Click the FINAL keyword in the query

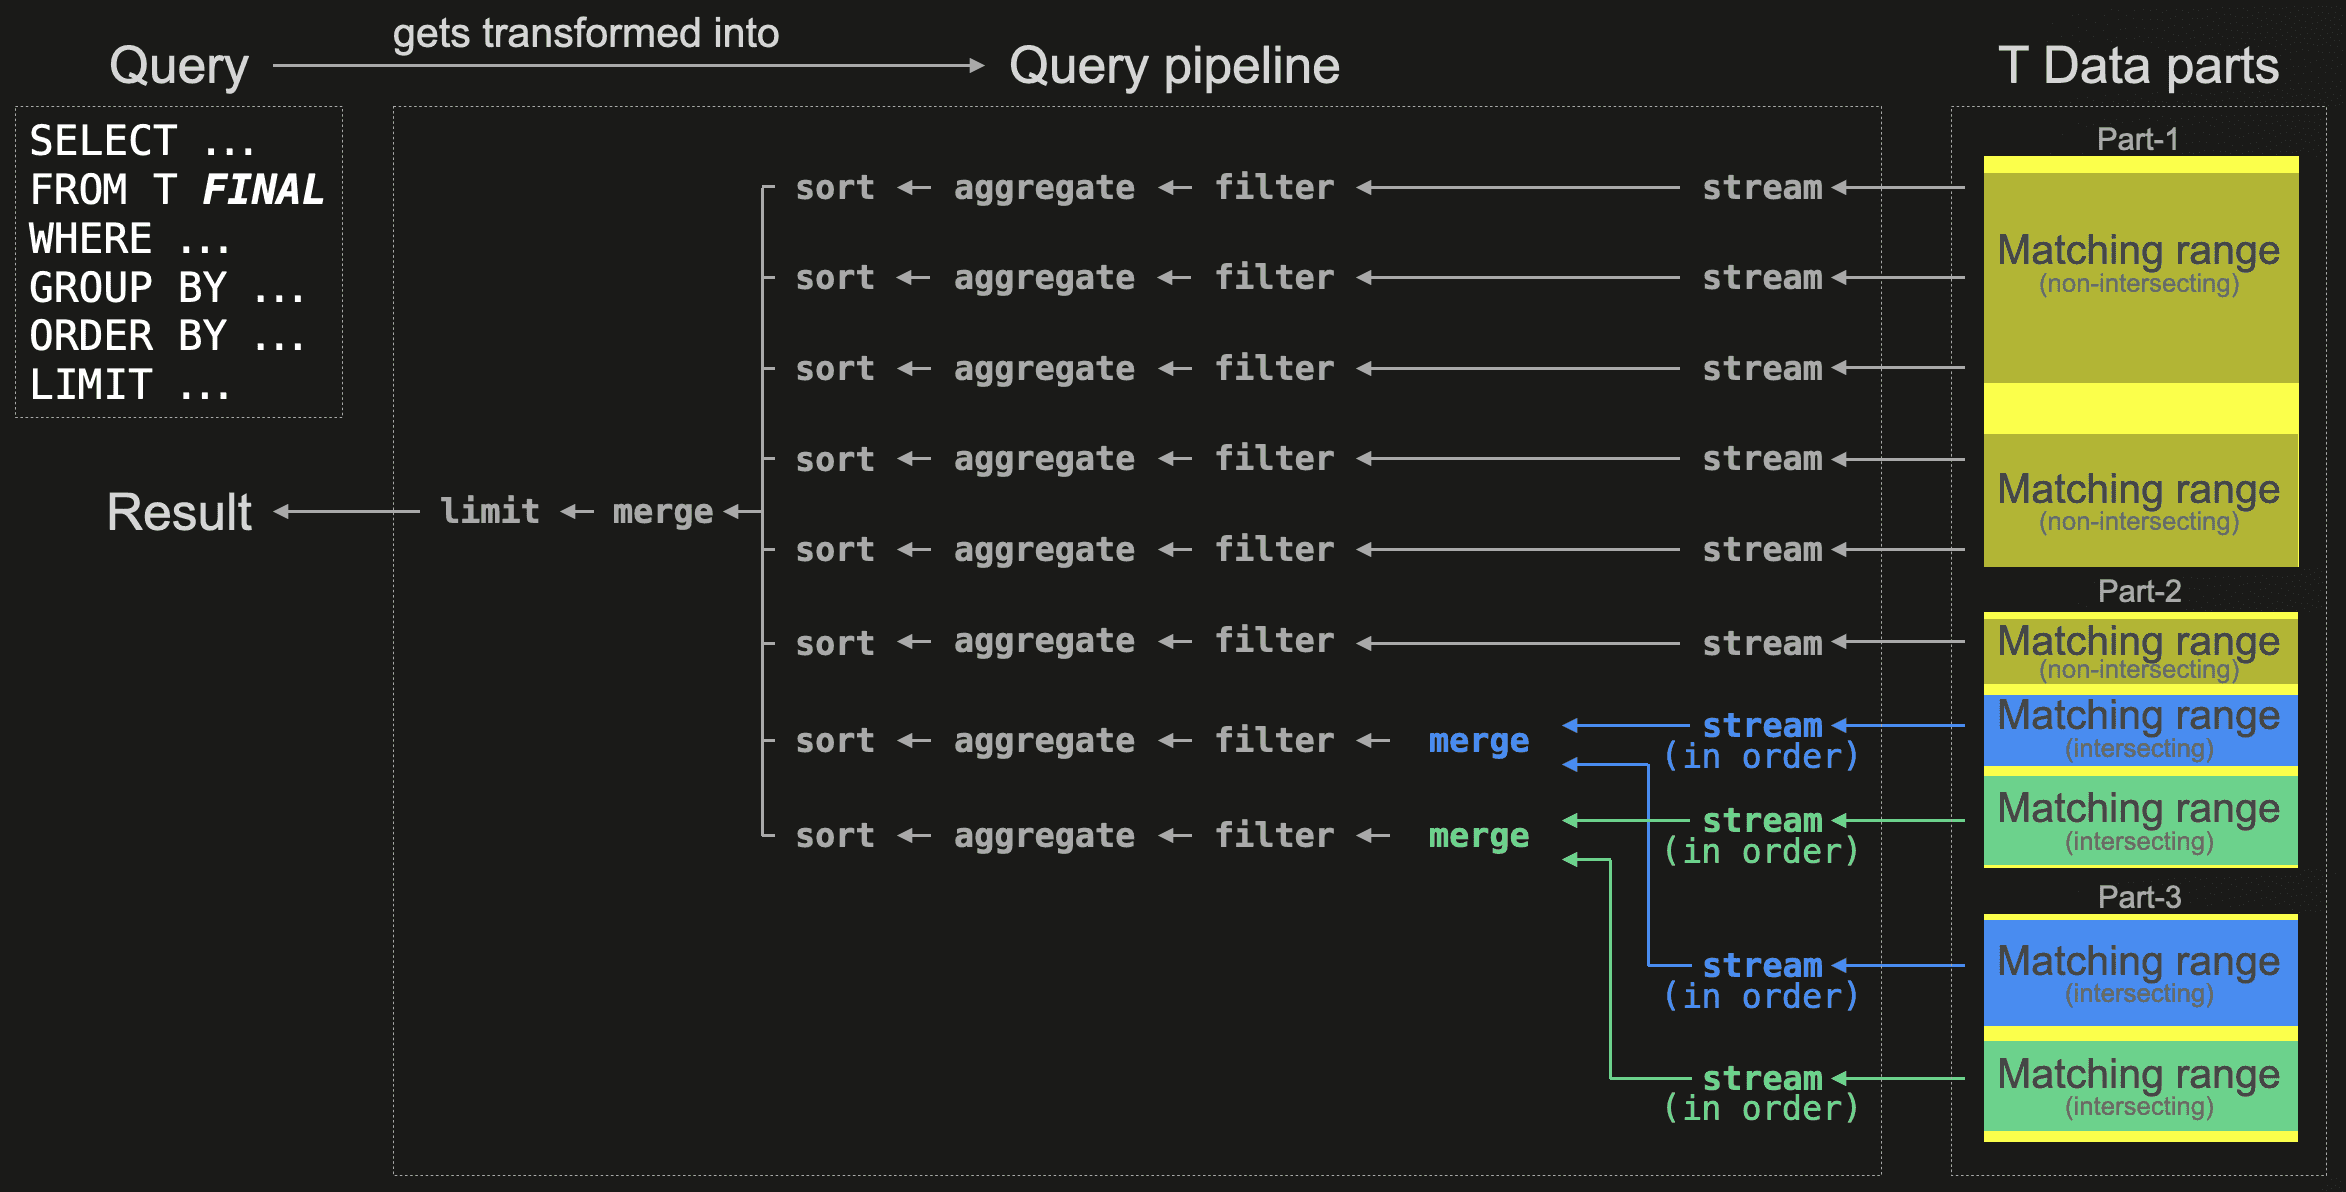click(262, 189)
